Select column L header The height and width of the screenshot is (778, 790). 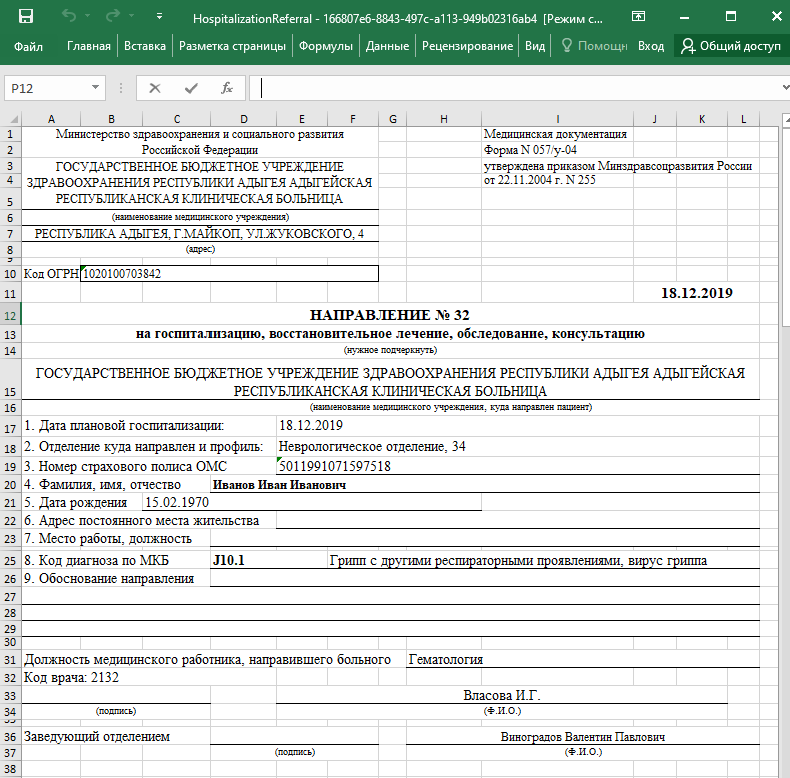click(743, 119)
